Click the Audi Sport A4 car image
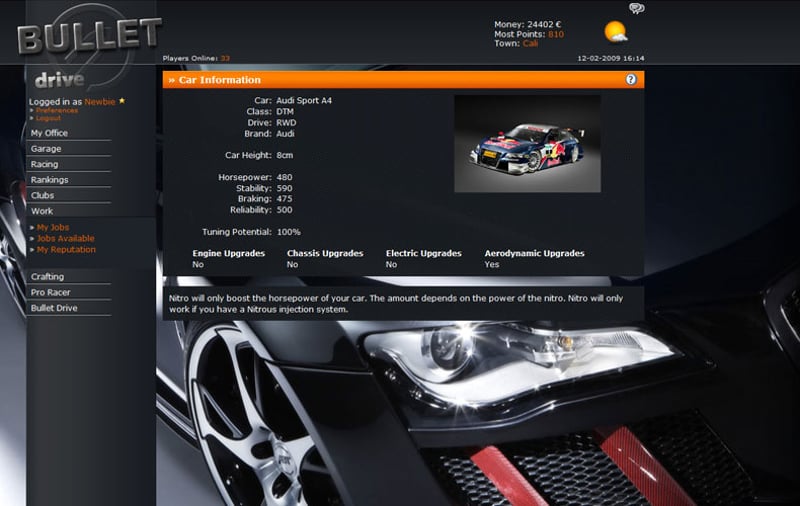The image size is (800, 506). tap(528, 144)
